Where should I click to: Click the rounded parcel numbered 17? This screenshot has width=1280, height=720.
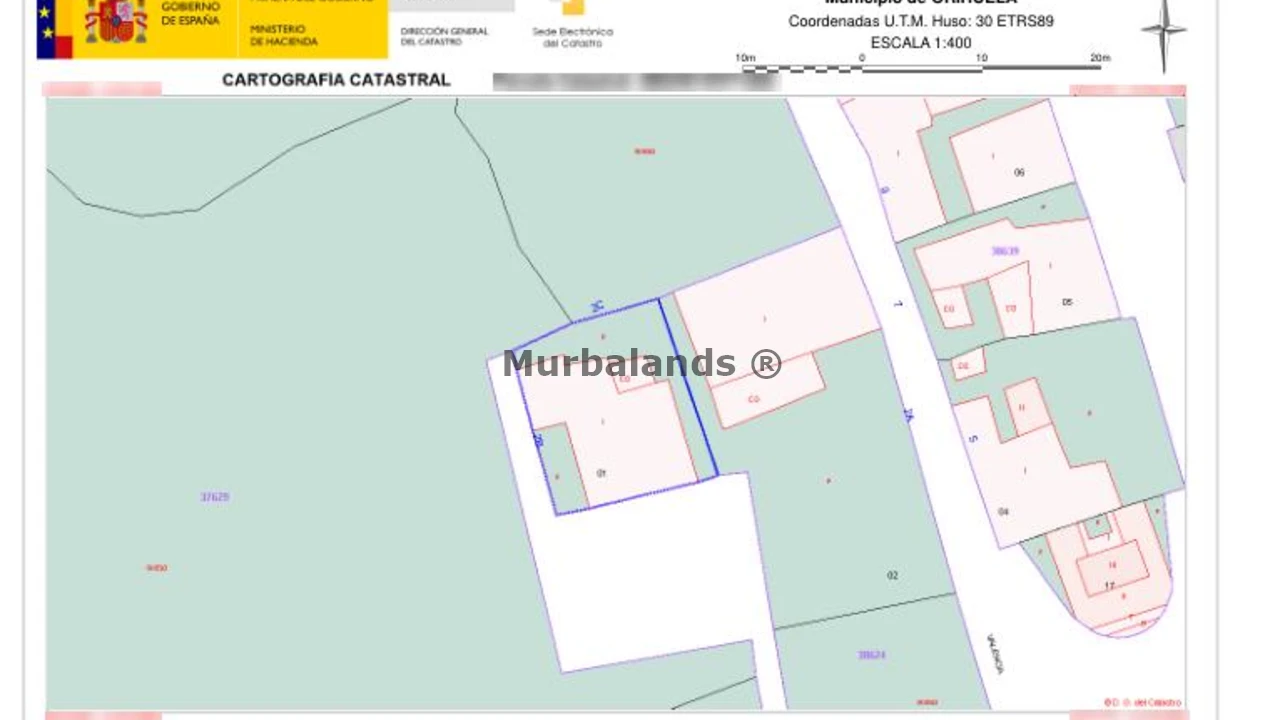1112,580
